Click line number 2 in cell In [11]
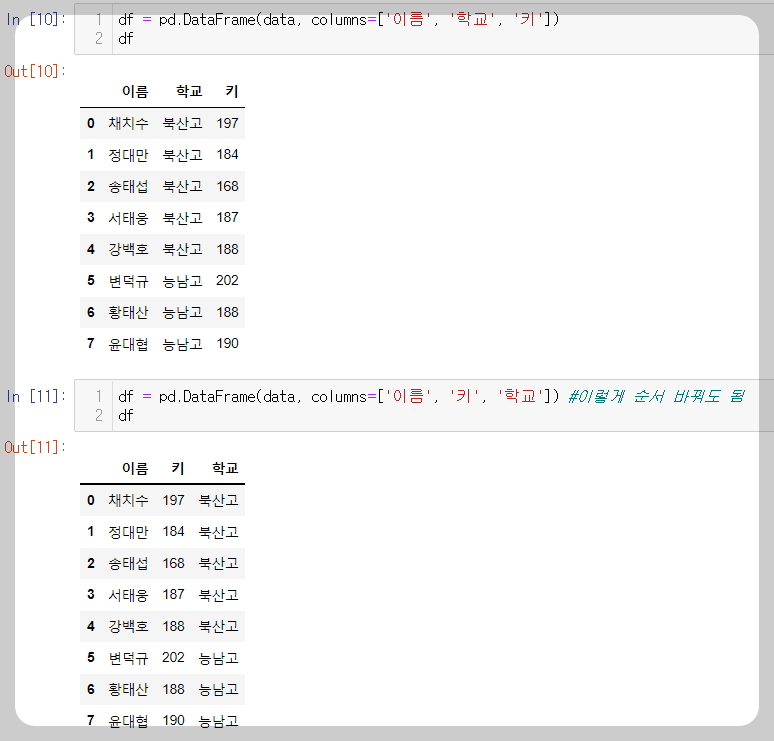This screenshot has width=774, height=741. click(x=99, y=415)
